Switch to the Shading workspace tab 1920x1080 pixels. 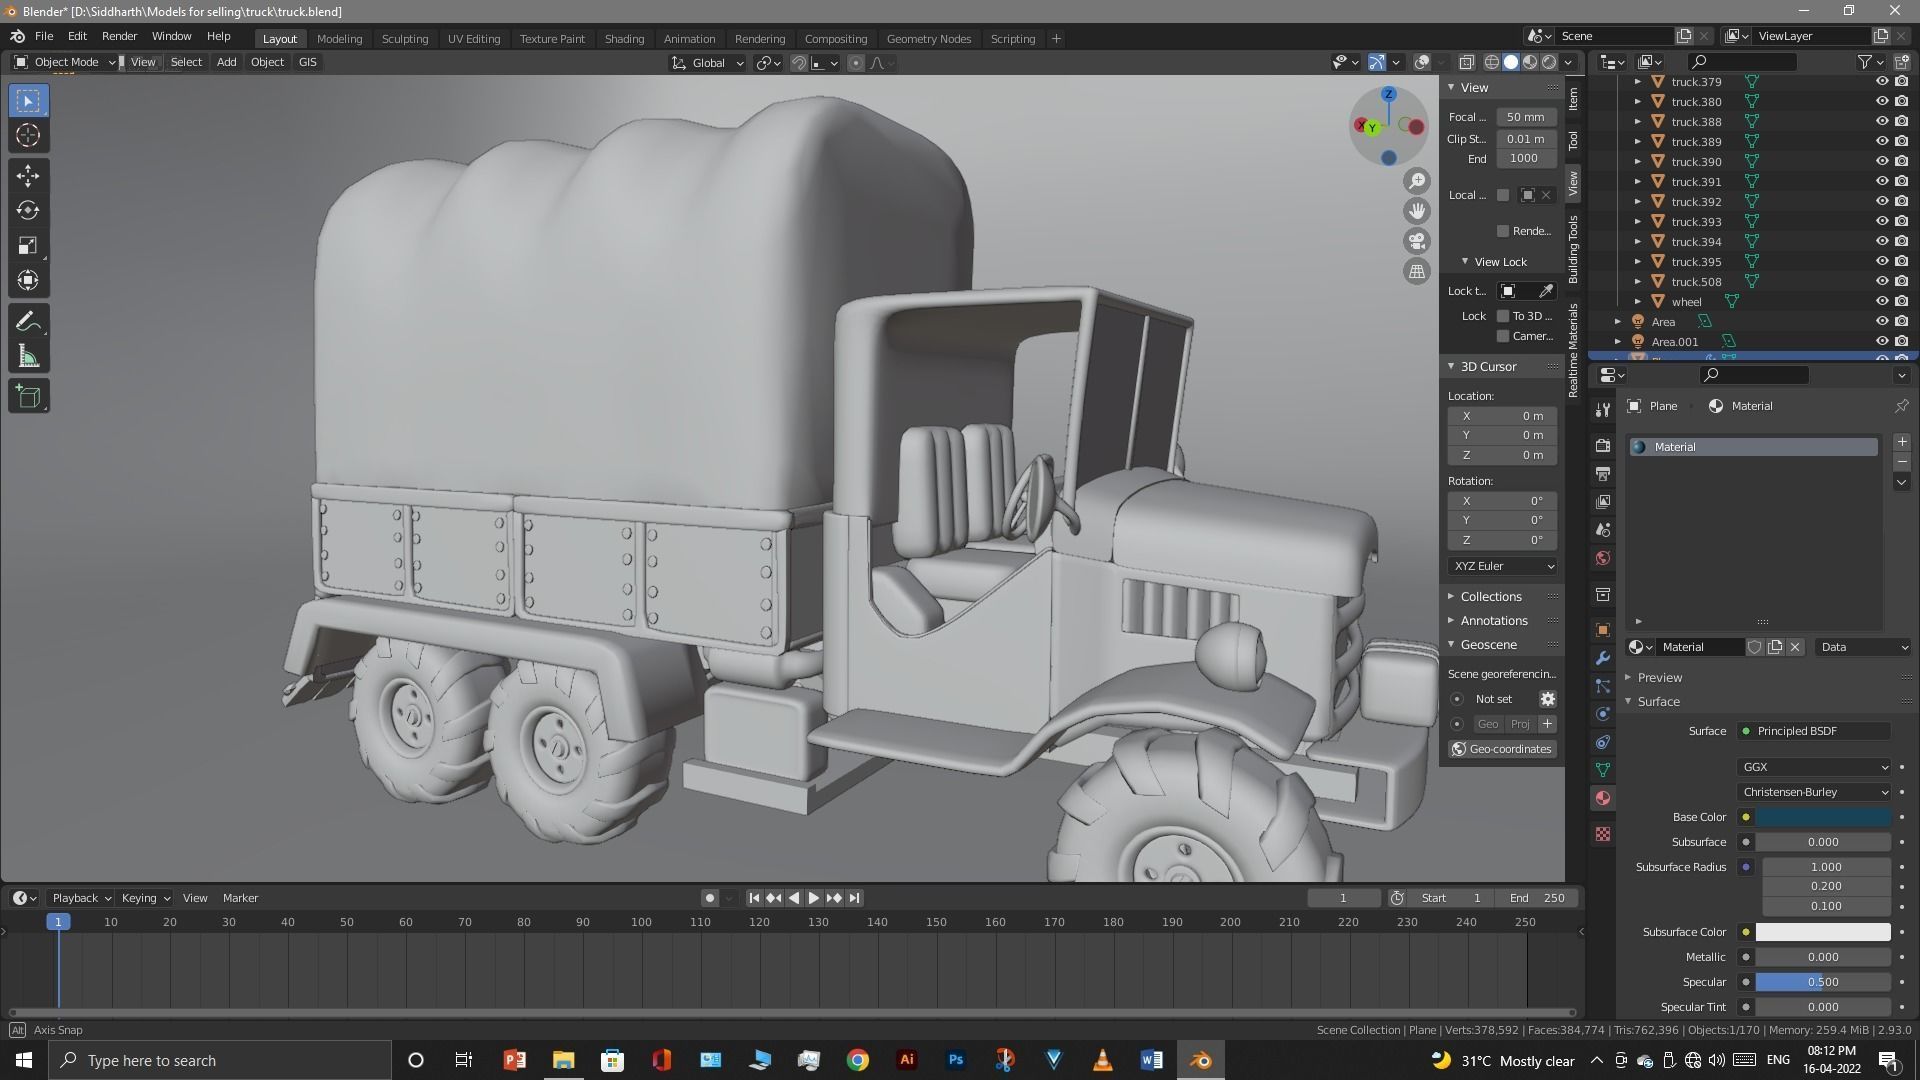(x=624, y=39)
